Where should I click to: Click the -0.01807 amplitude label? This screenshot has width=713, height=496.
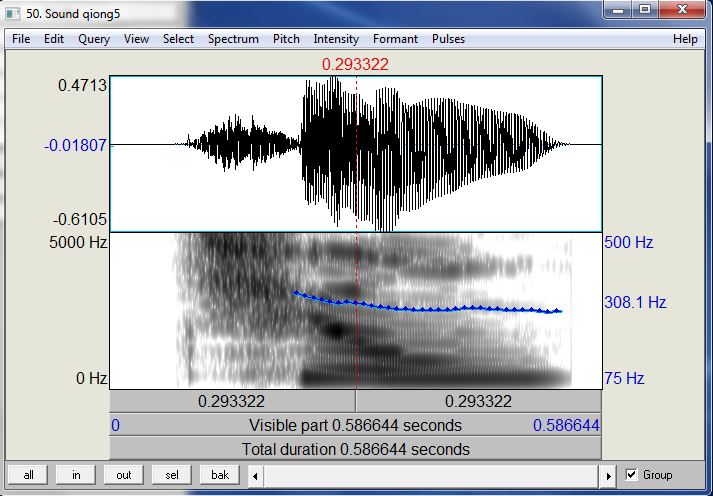75,145
